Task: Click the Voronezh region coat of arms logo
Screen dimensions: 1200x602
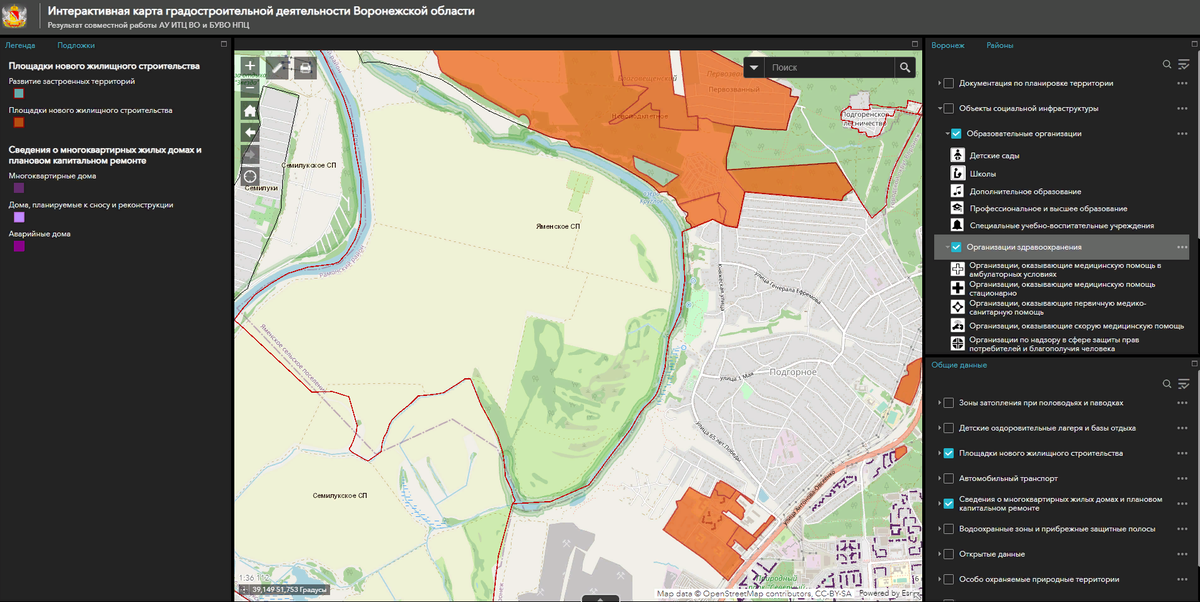Action: (x=16, y=16)
